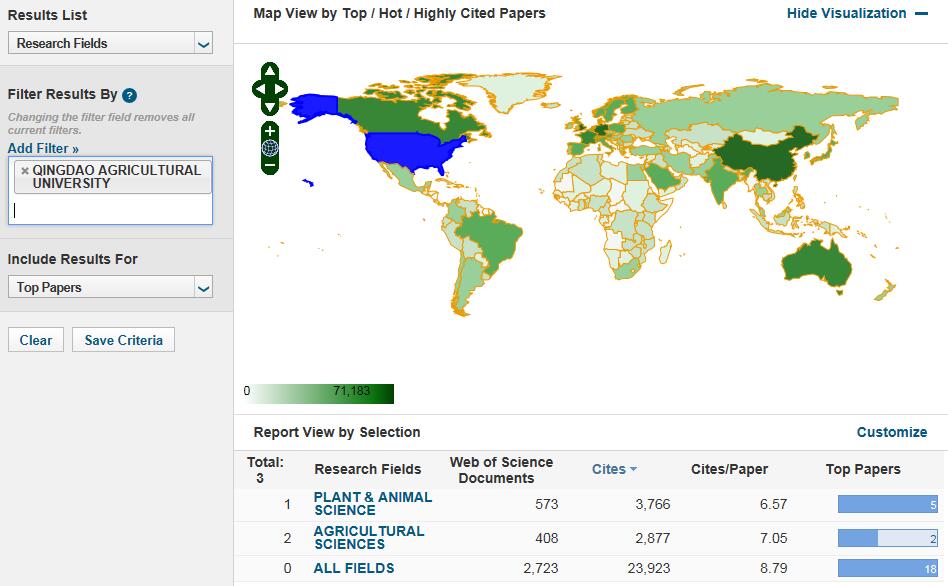Open the Top Papers dropdown

tap(110, 287)
